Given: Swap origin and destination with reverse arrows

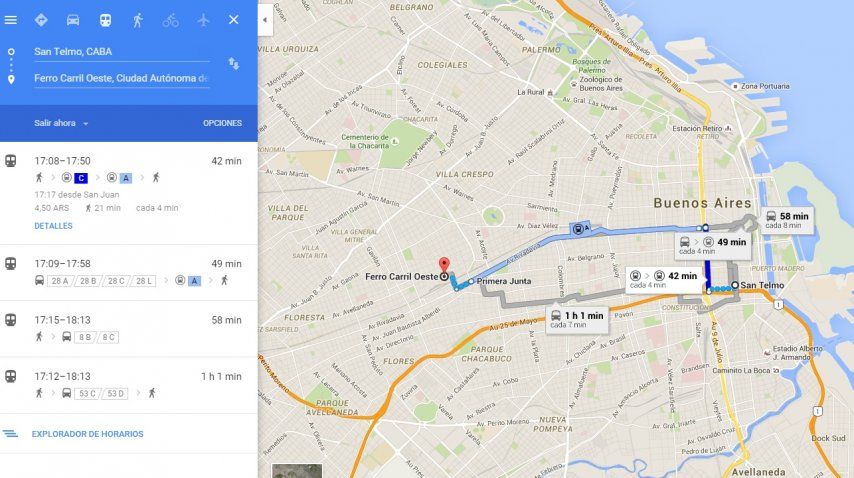Looking at the screenshot, I should 234,64.
